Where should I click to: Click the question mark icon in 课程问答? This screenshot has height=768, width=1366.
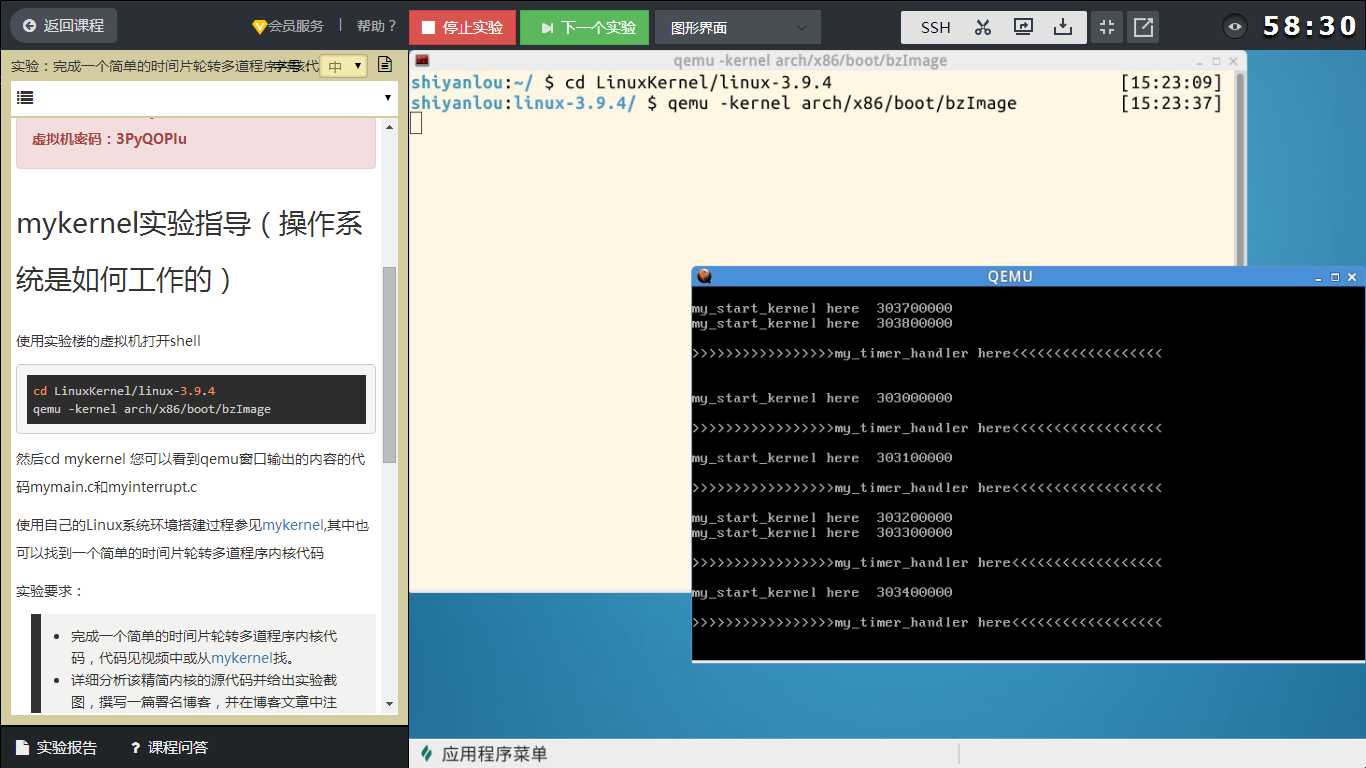click(135, 747)
